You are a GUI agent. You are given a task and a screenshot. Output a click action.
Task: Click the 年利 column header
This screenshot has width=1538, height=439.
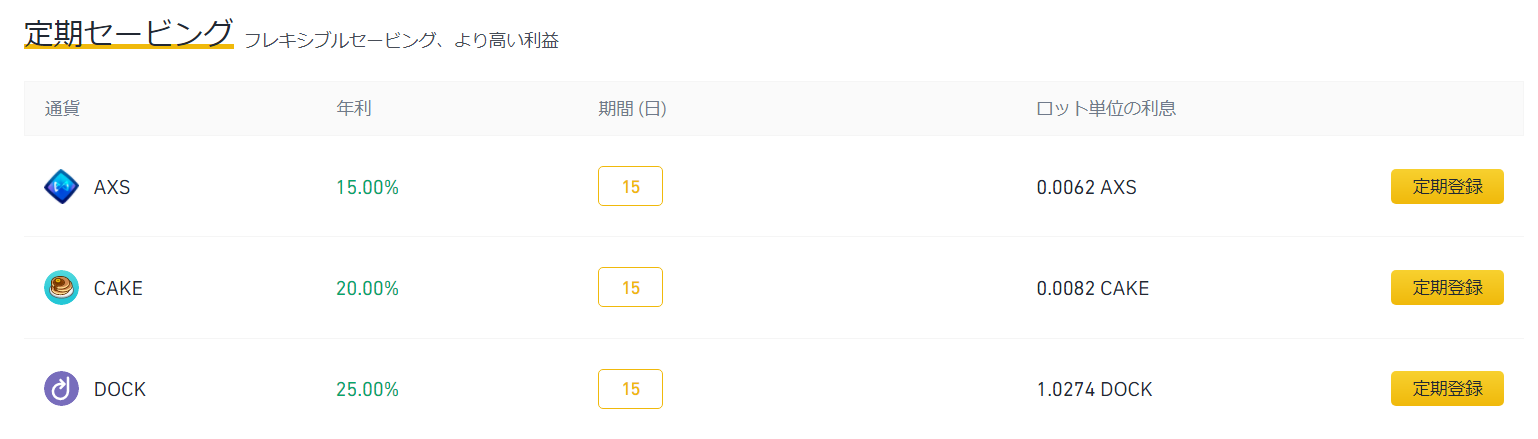pyautogui.click(x=354, y=108)
